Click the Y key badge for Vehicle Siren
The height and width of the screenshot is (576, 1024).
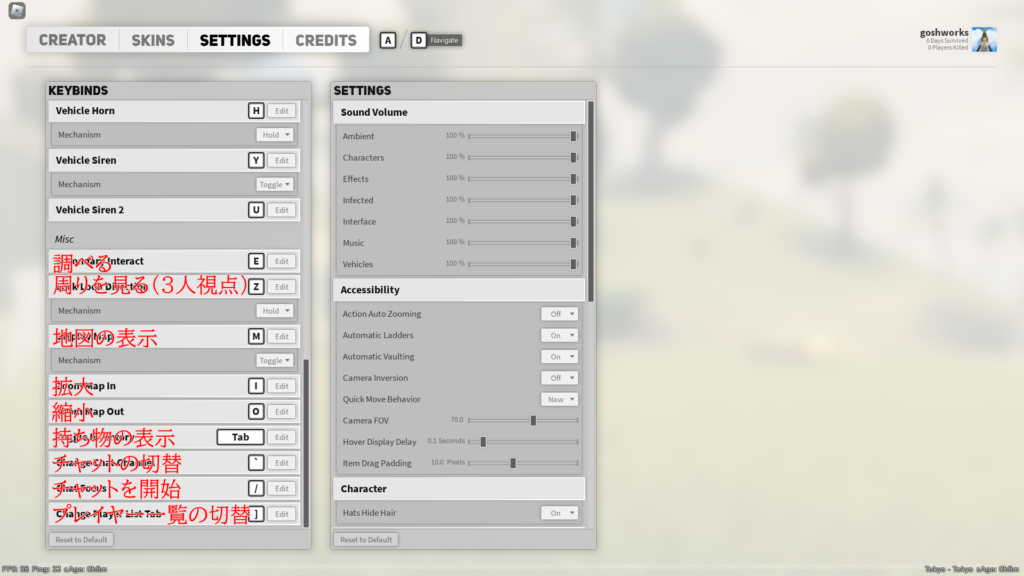point(256,160)
